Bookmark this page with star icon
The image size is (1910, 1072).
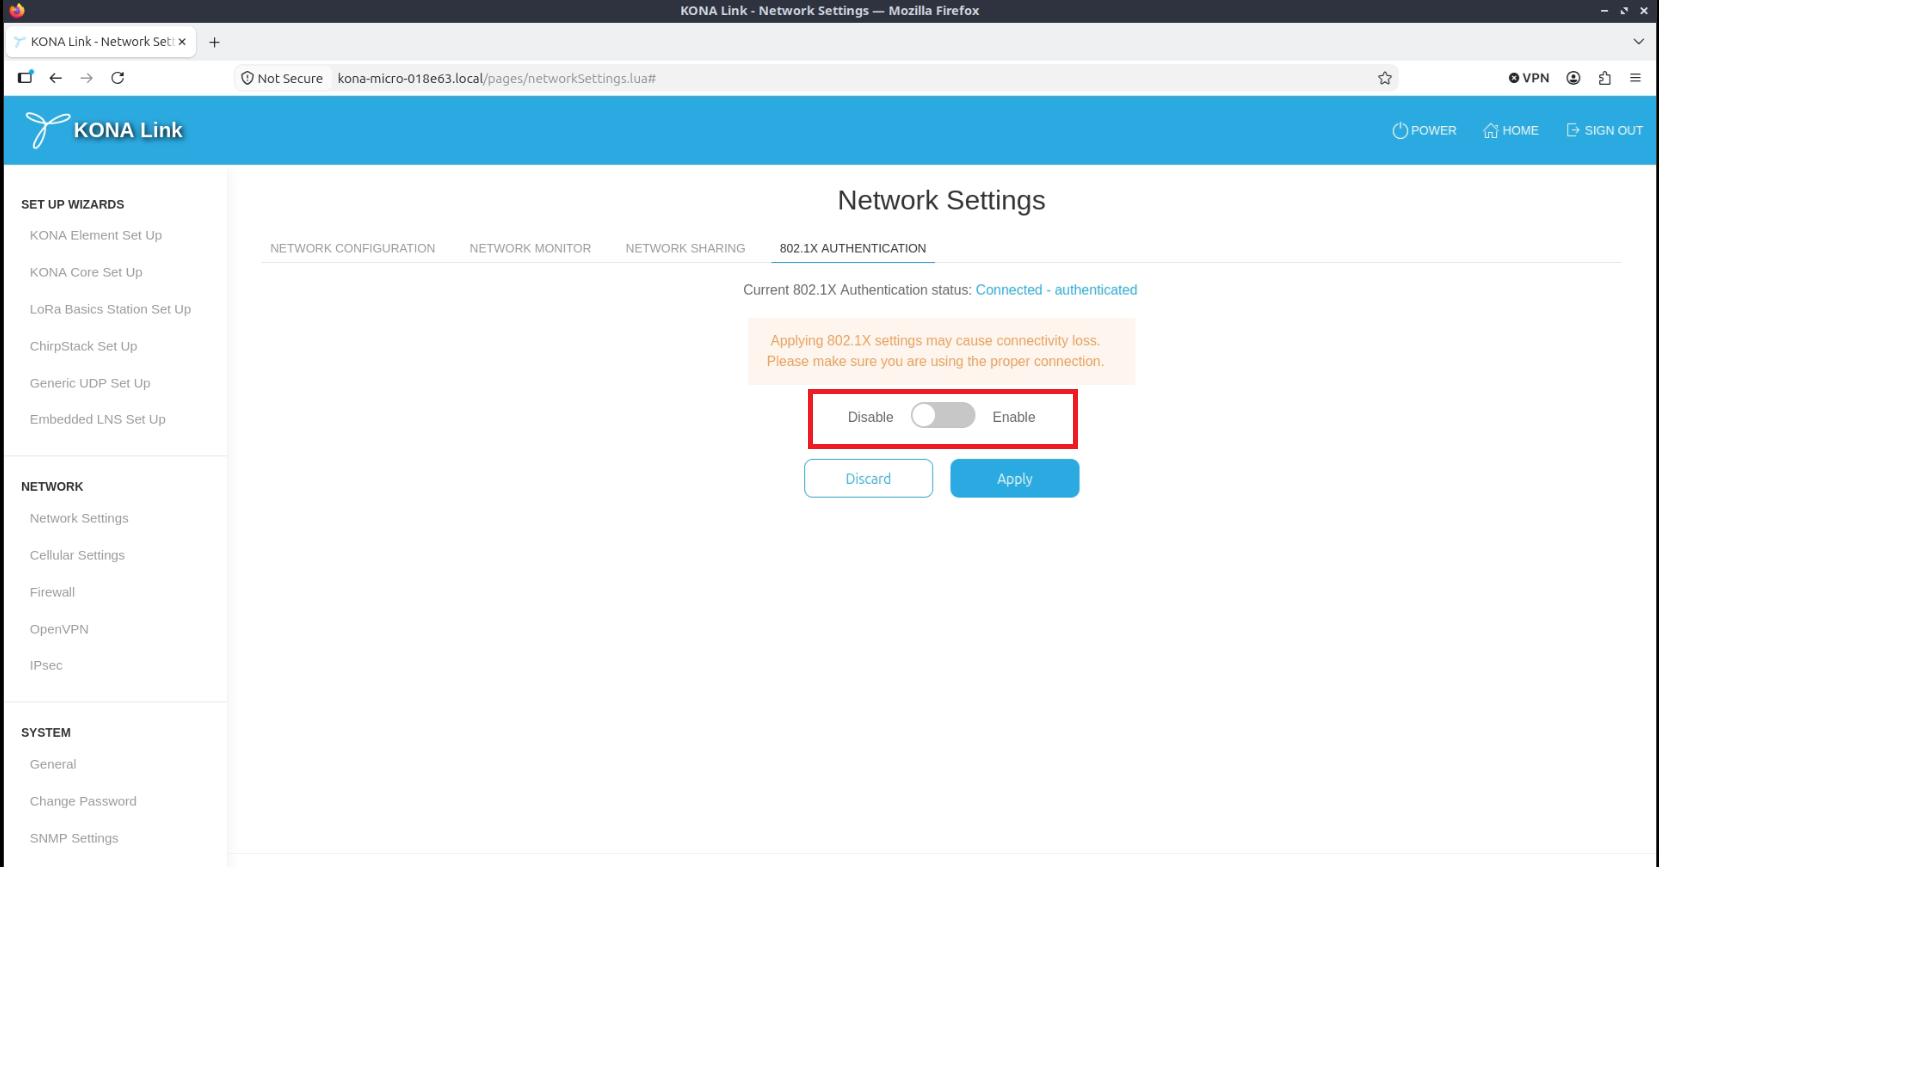1385,78
